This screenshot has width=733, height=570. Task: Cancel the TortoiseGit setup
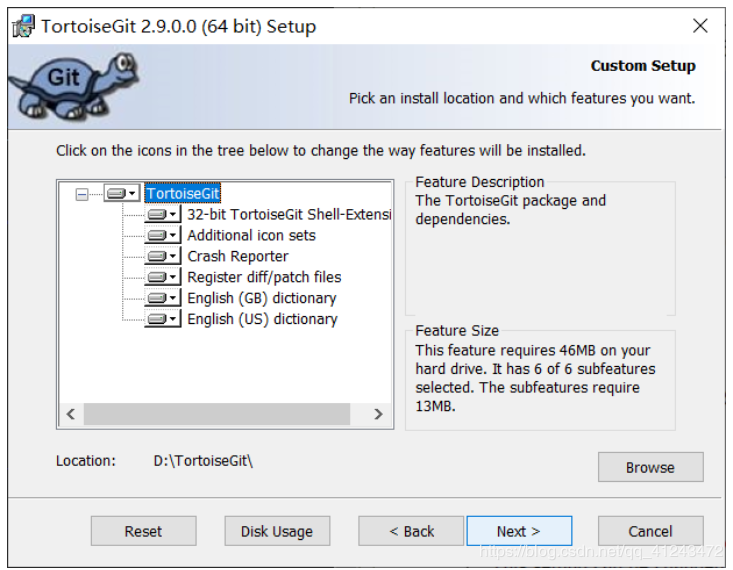tap(650, 531)
